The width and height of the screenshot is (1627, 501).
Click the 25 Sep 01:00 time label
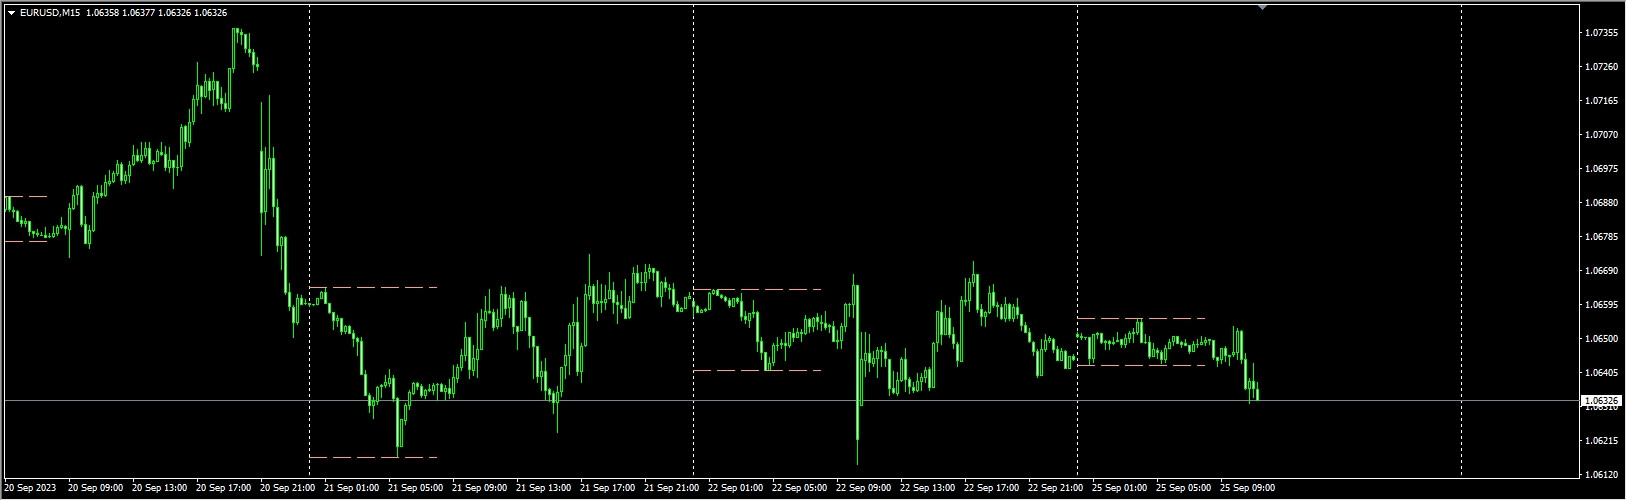point(1119,489)
